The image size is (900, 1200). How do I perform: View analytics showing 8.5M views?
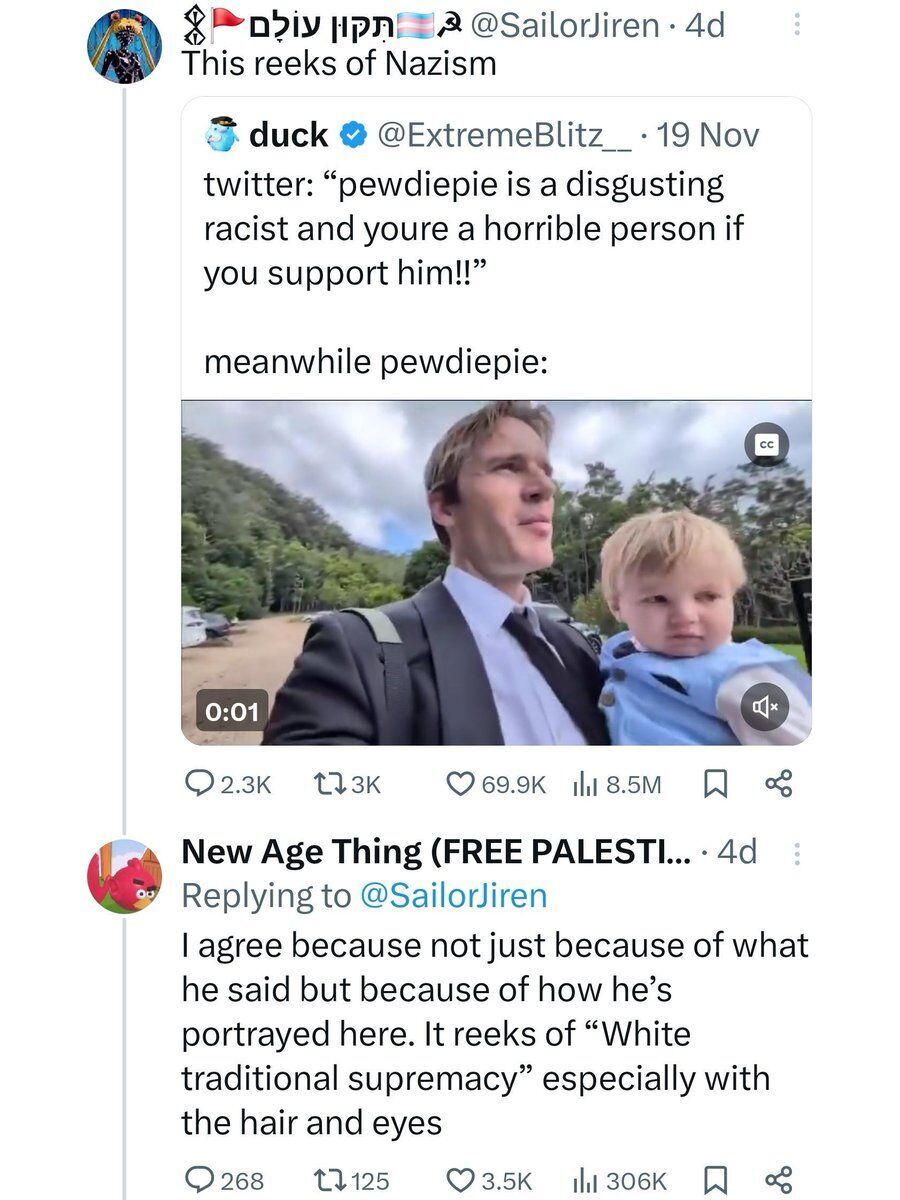pyautogui.click(x=615, y=784)
